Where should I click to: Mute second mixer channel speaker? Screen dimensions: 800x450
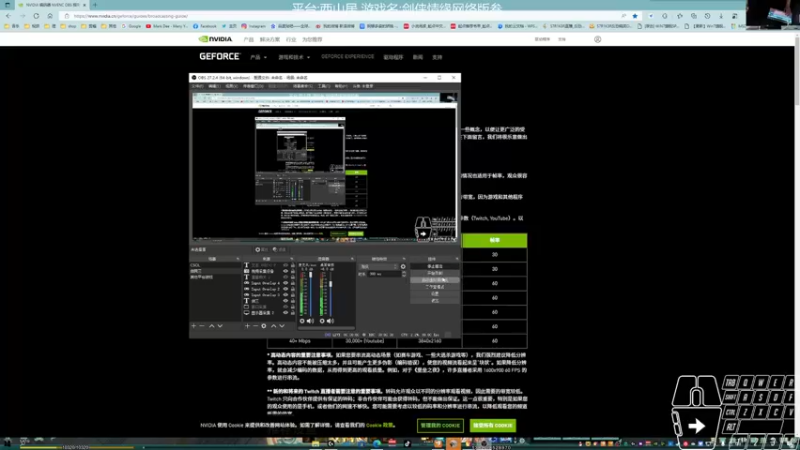(330, 321)
